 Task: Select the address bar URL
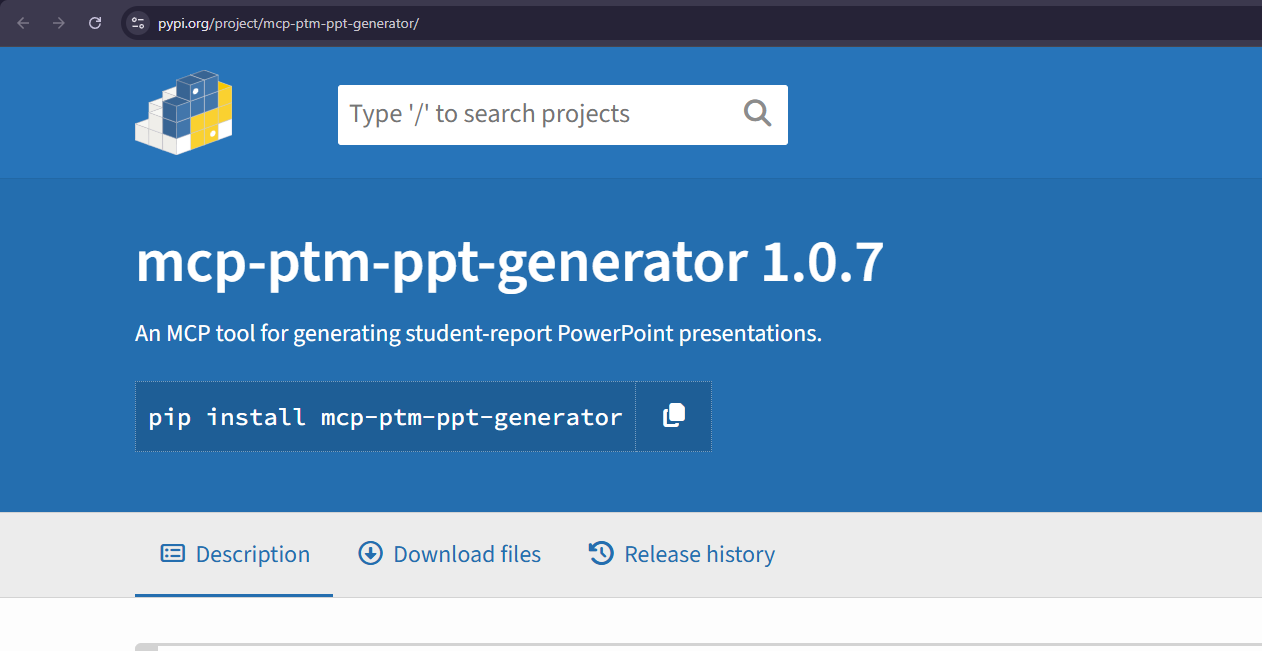pos(288,23)
